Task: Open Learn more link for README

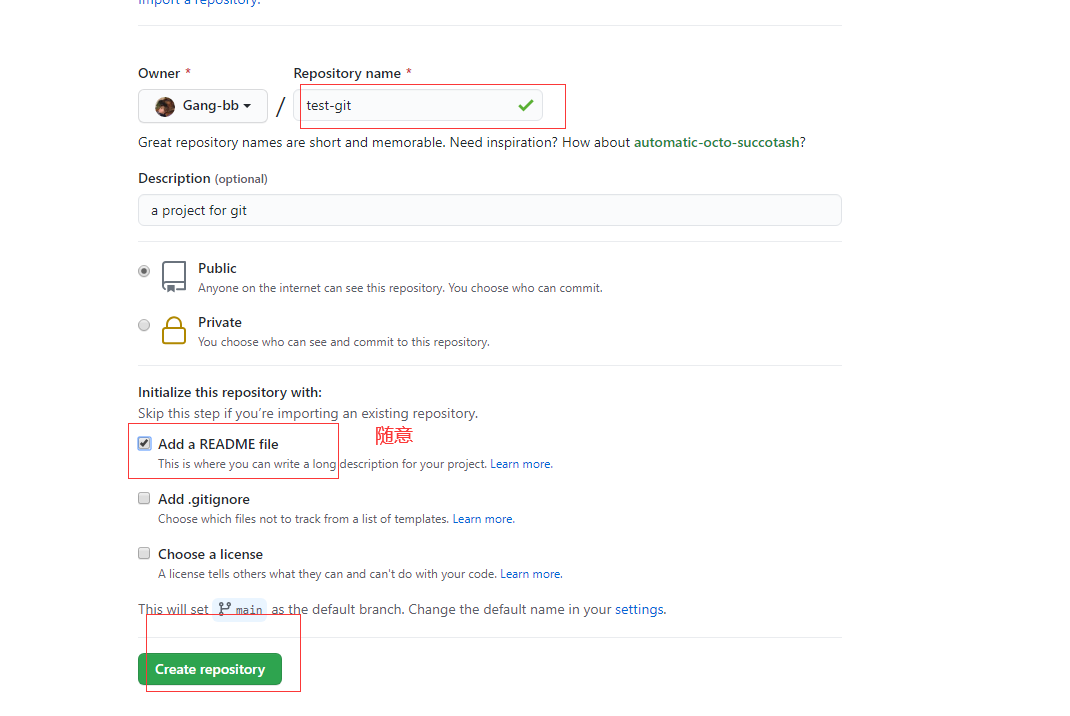Action: tap(521, 464)
